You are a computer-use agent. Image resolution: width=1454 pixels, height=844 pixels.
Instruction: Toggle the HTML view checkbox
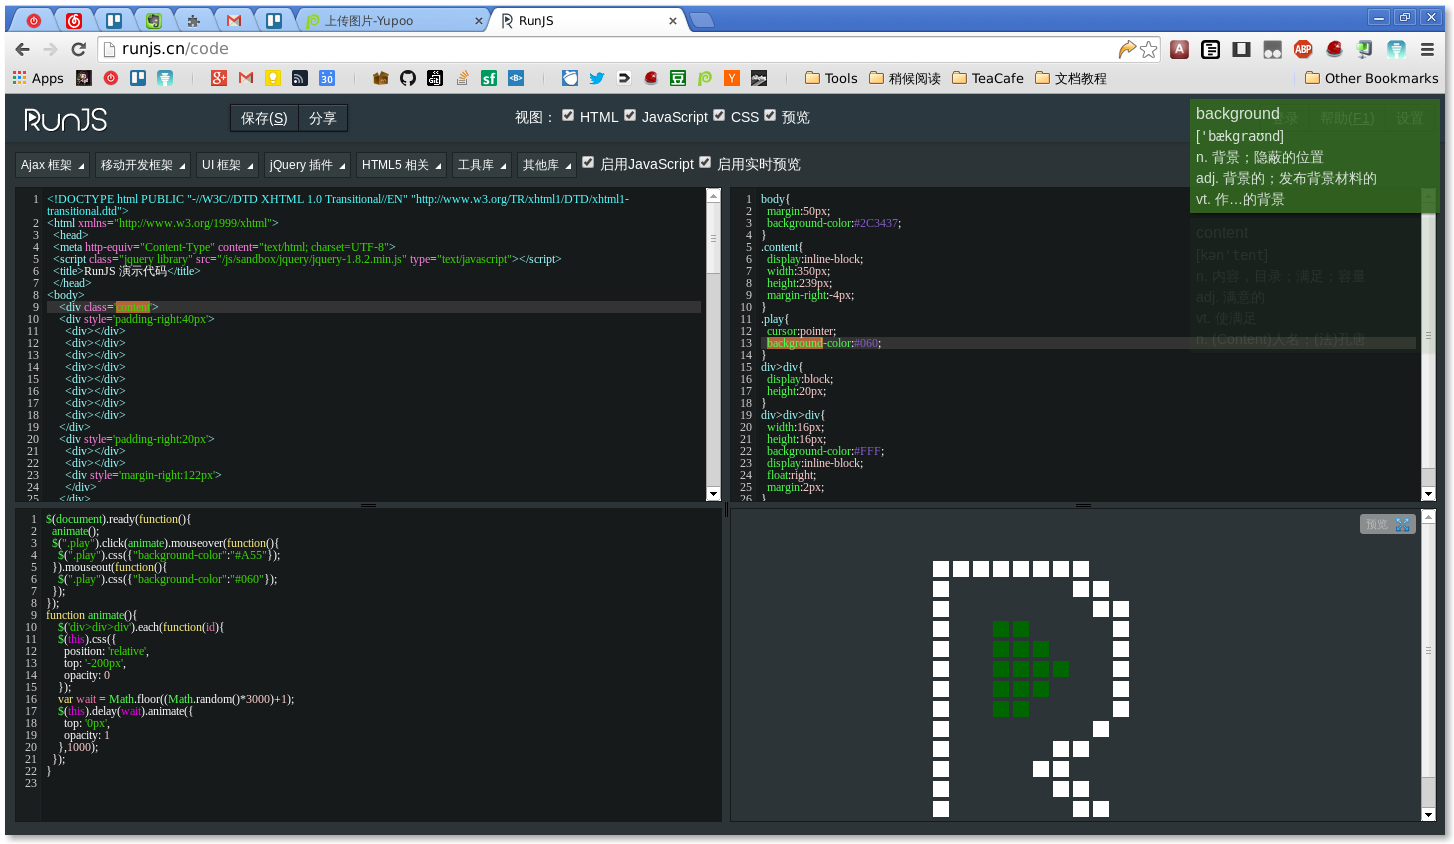pyautogui.click(x=568, y=115)
